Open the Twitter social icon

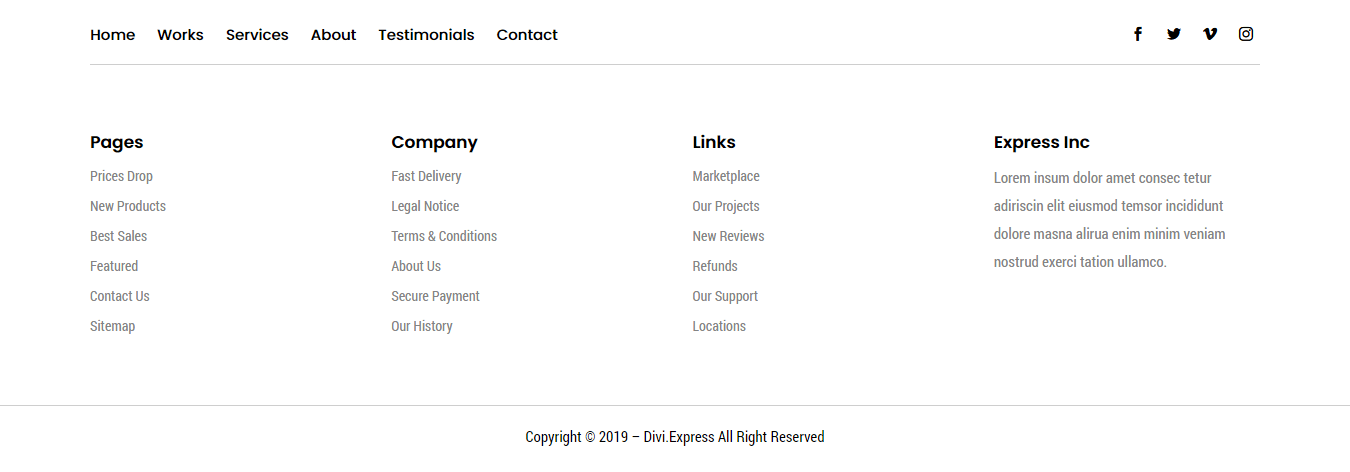click(x=1174, y=34)
